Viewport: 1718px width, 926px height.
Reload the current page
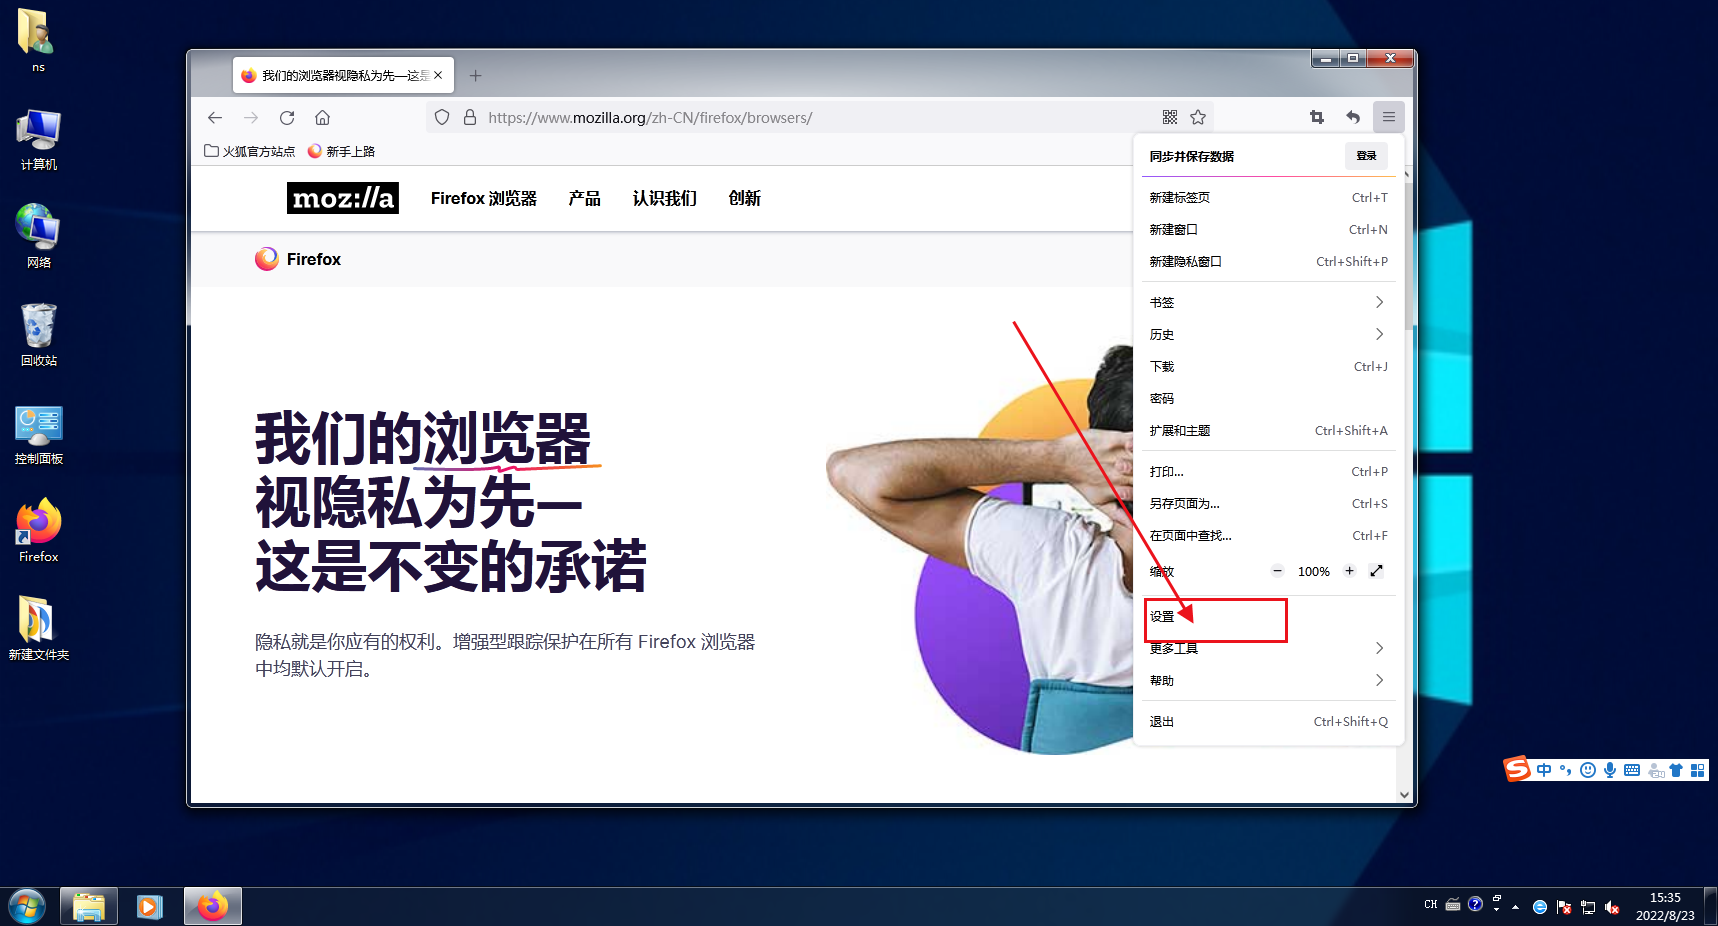pyautogui.click(x=287, y=118)
